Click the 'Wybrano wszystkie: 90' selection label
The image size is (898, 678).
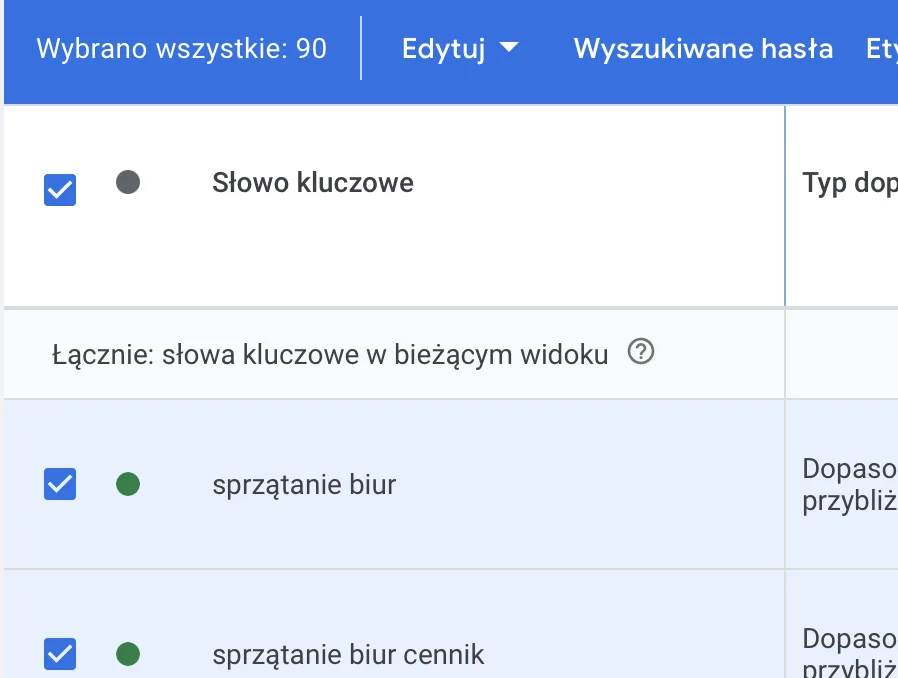[181, 49]
